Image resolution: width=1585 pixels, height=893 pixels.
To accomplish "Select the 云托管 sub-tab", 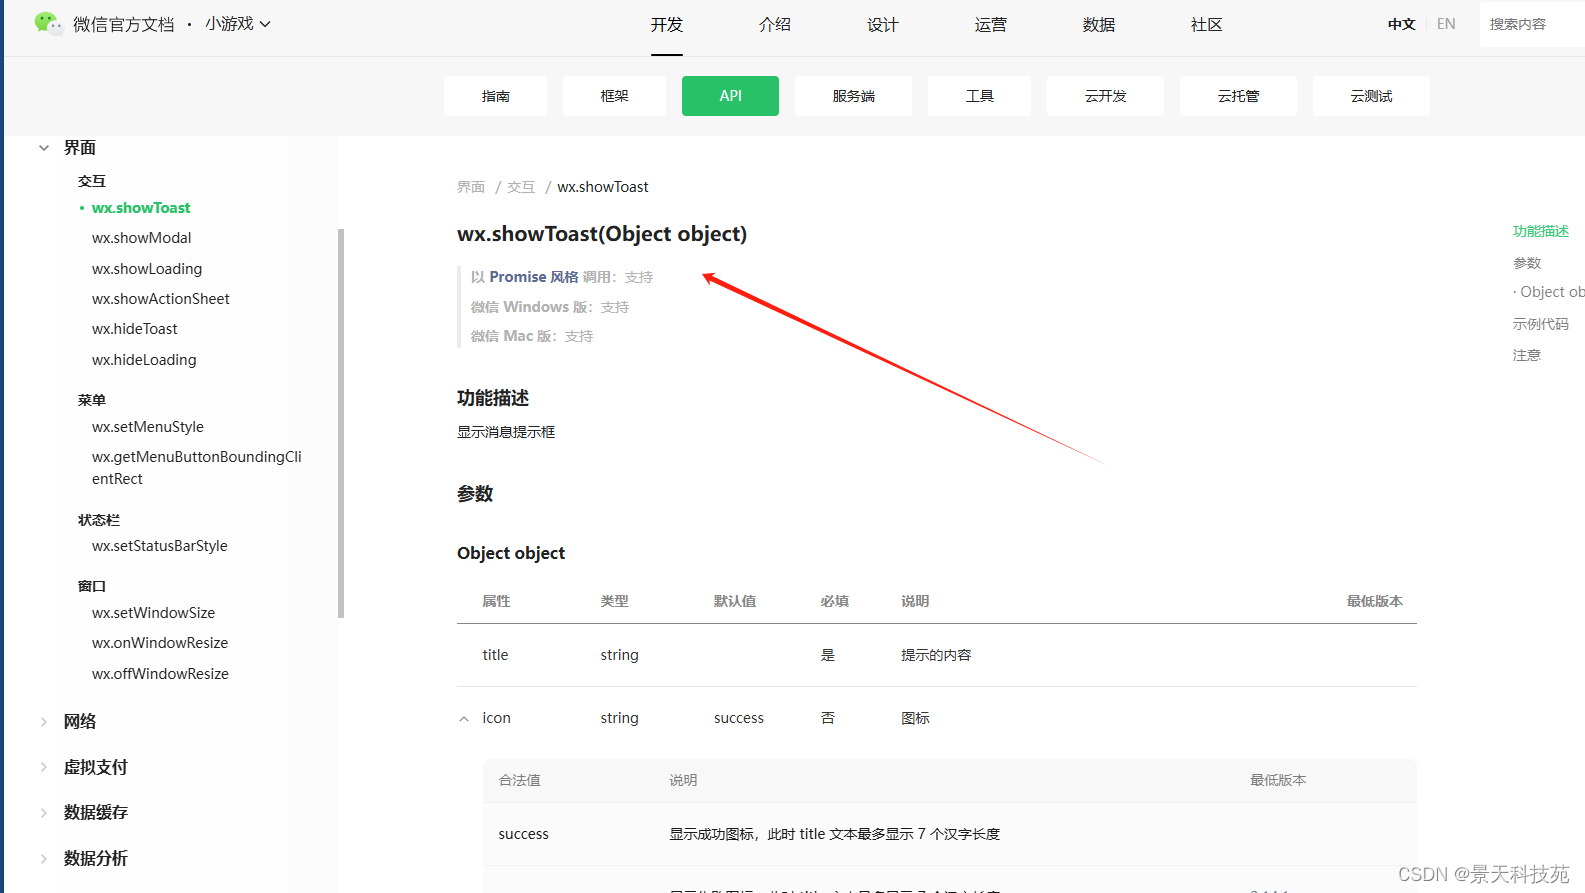I will click(1238, 96).
